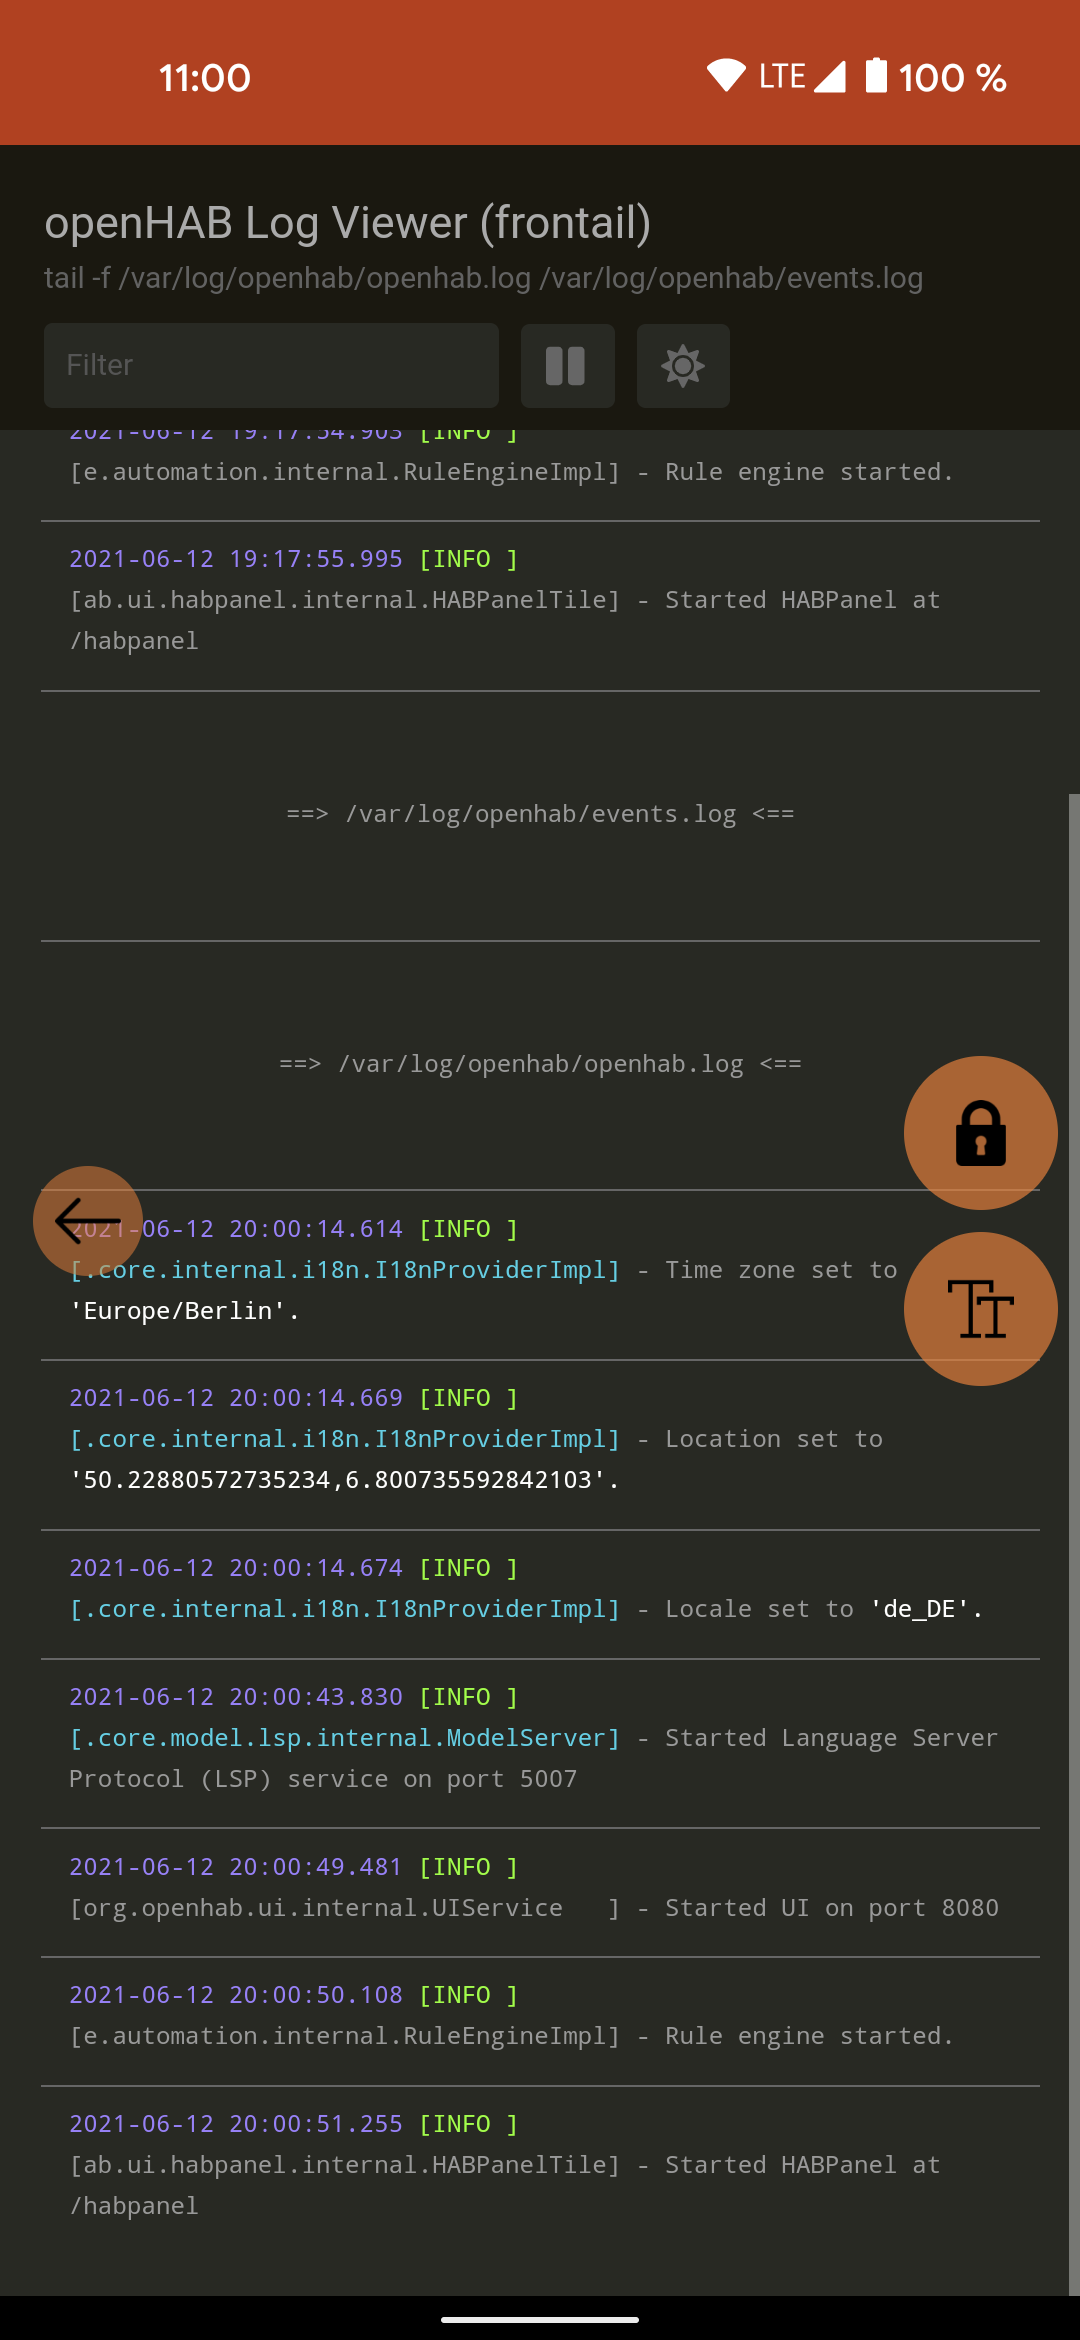
Task: Tap the Android home gesture bar
Action: [x=540, y=2319]
